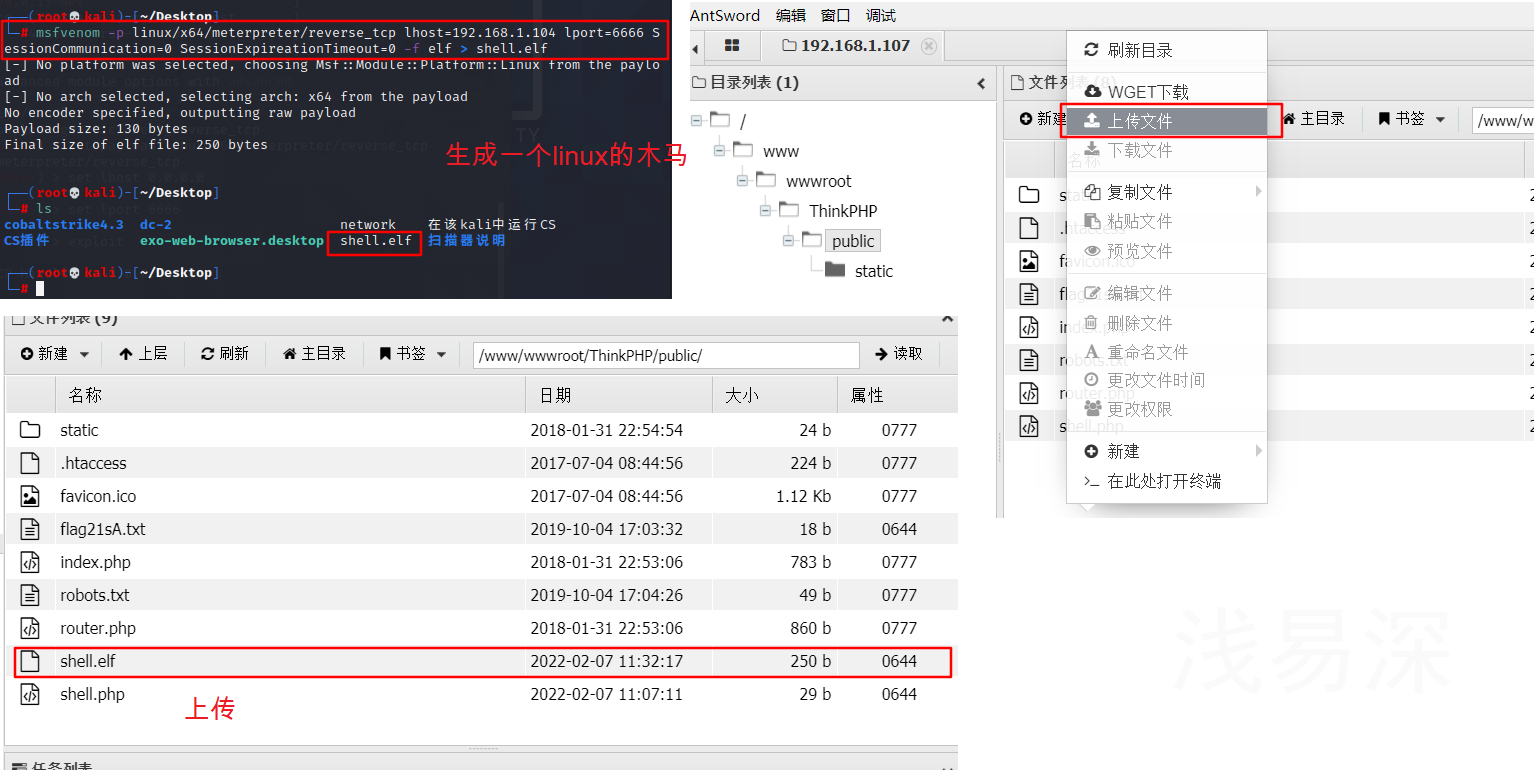Open the 书签 dropdown beside the truncated /www/w path
Screen dimensions: 1540x782
point(1412,118)
